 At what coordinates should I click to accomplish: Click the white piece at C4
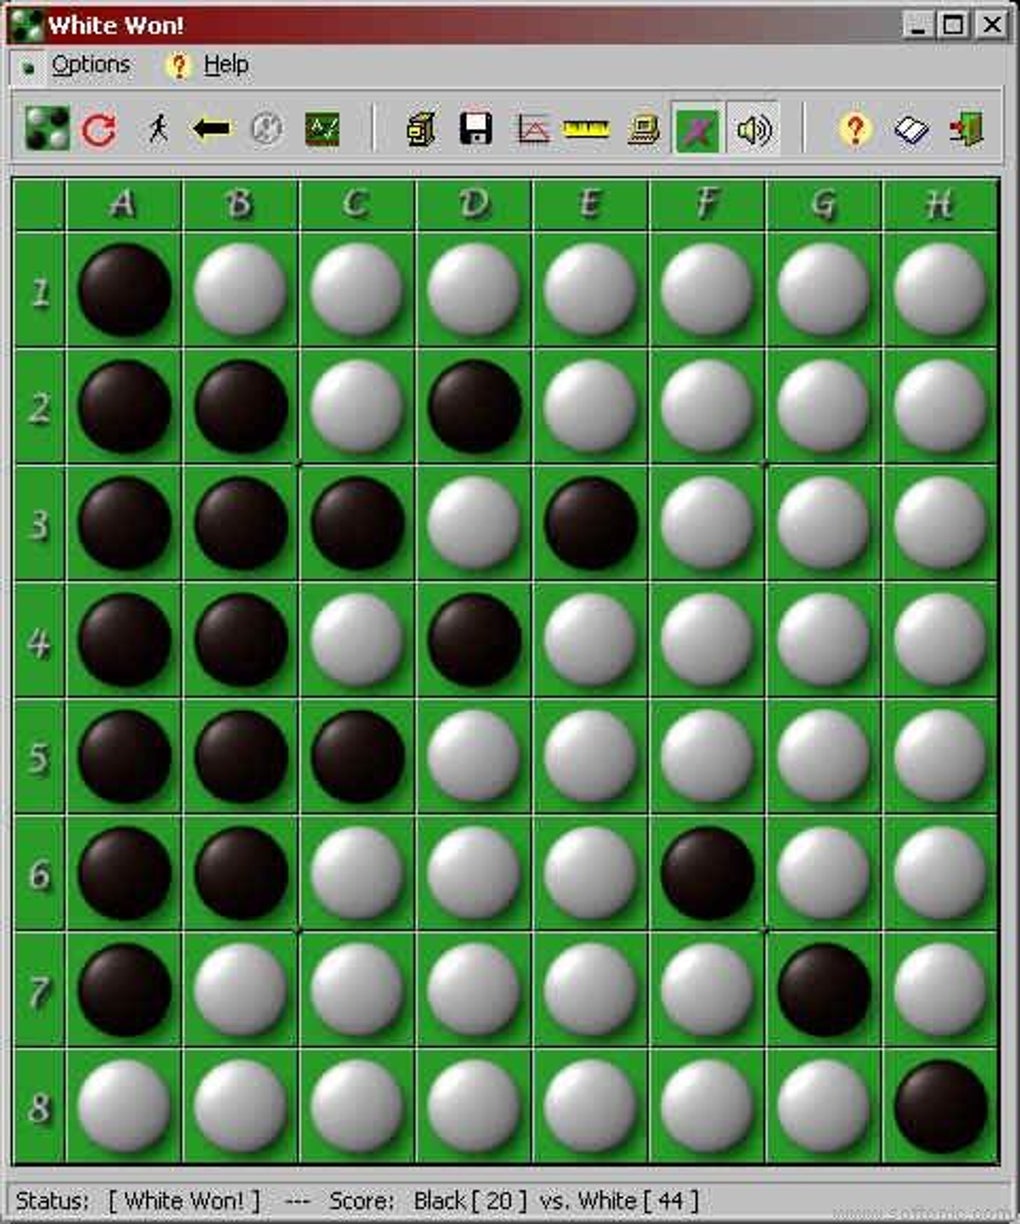357,640
